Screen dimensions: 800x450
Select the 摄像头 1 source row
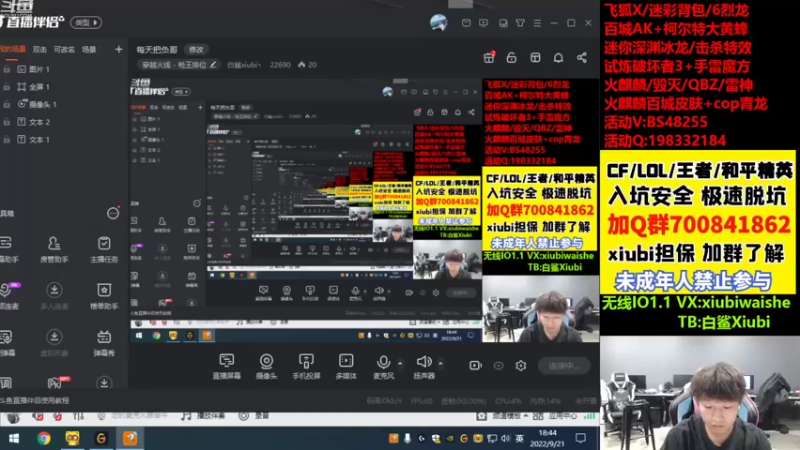click(x=64, y=104)
